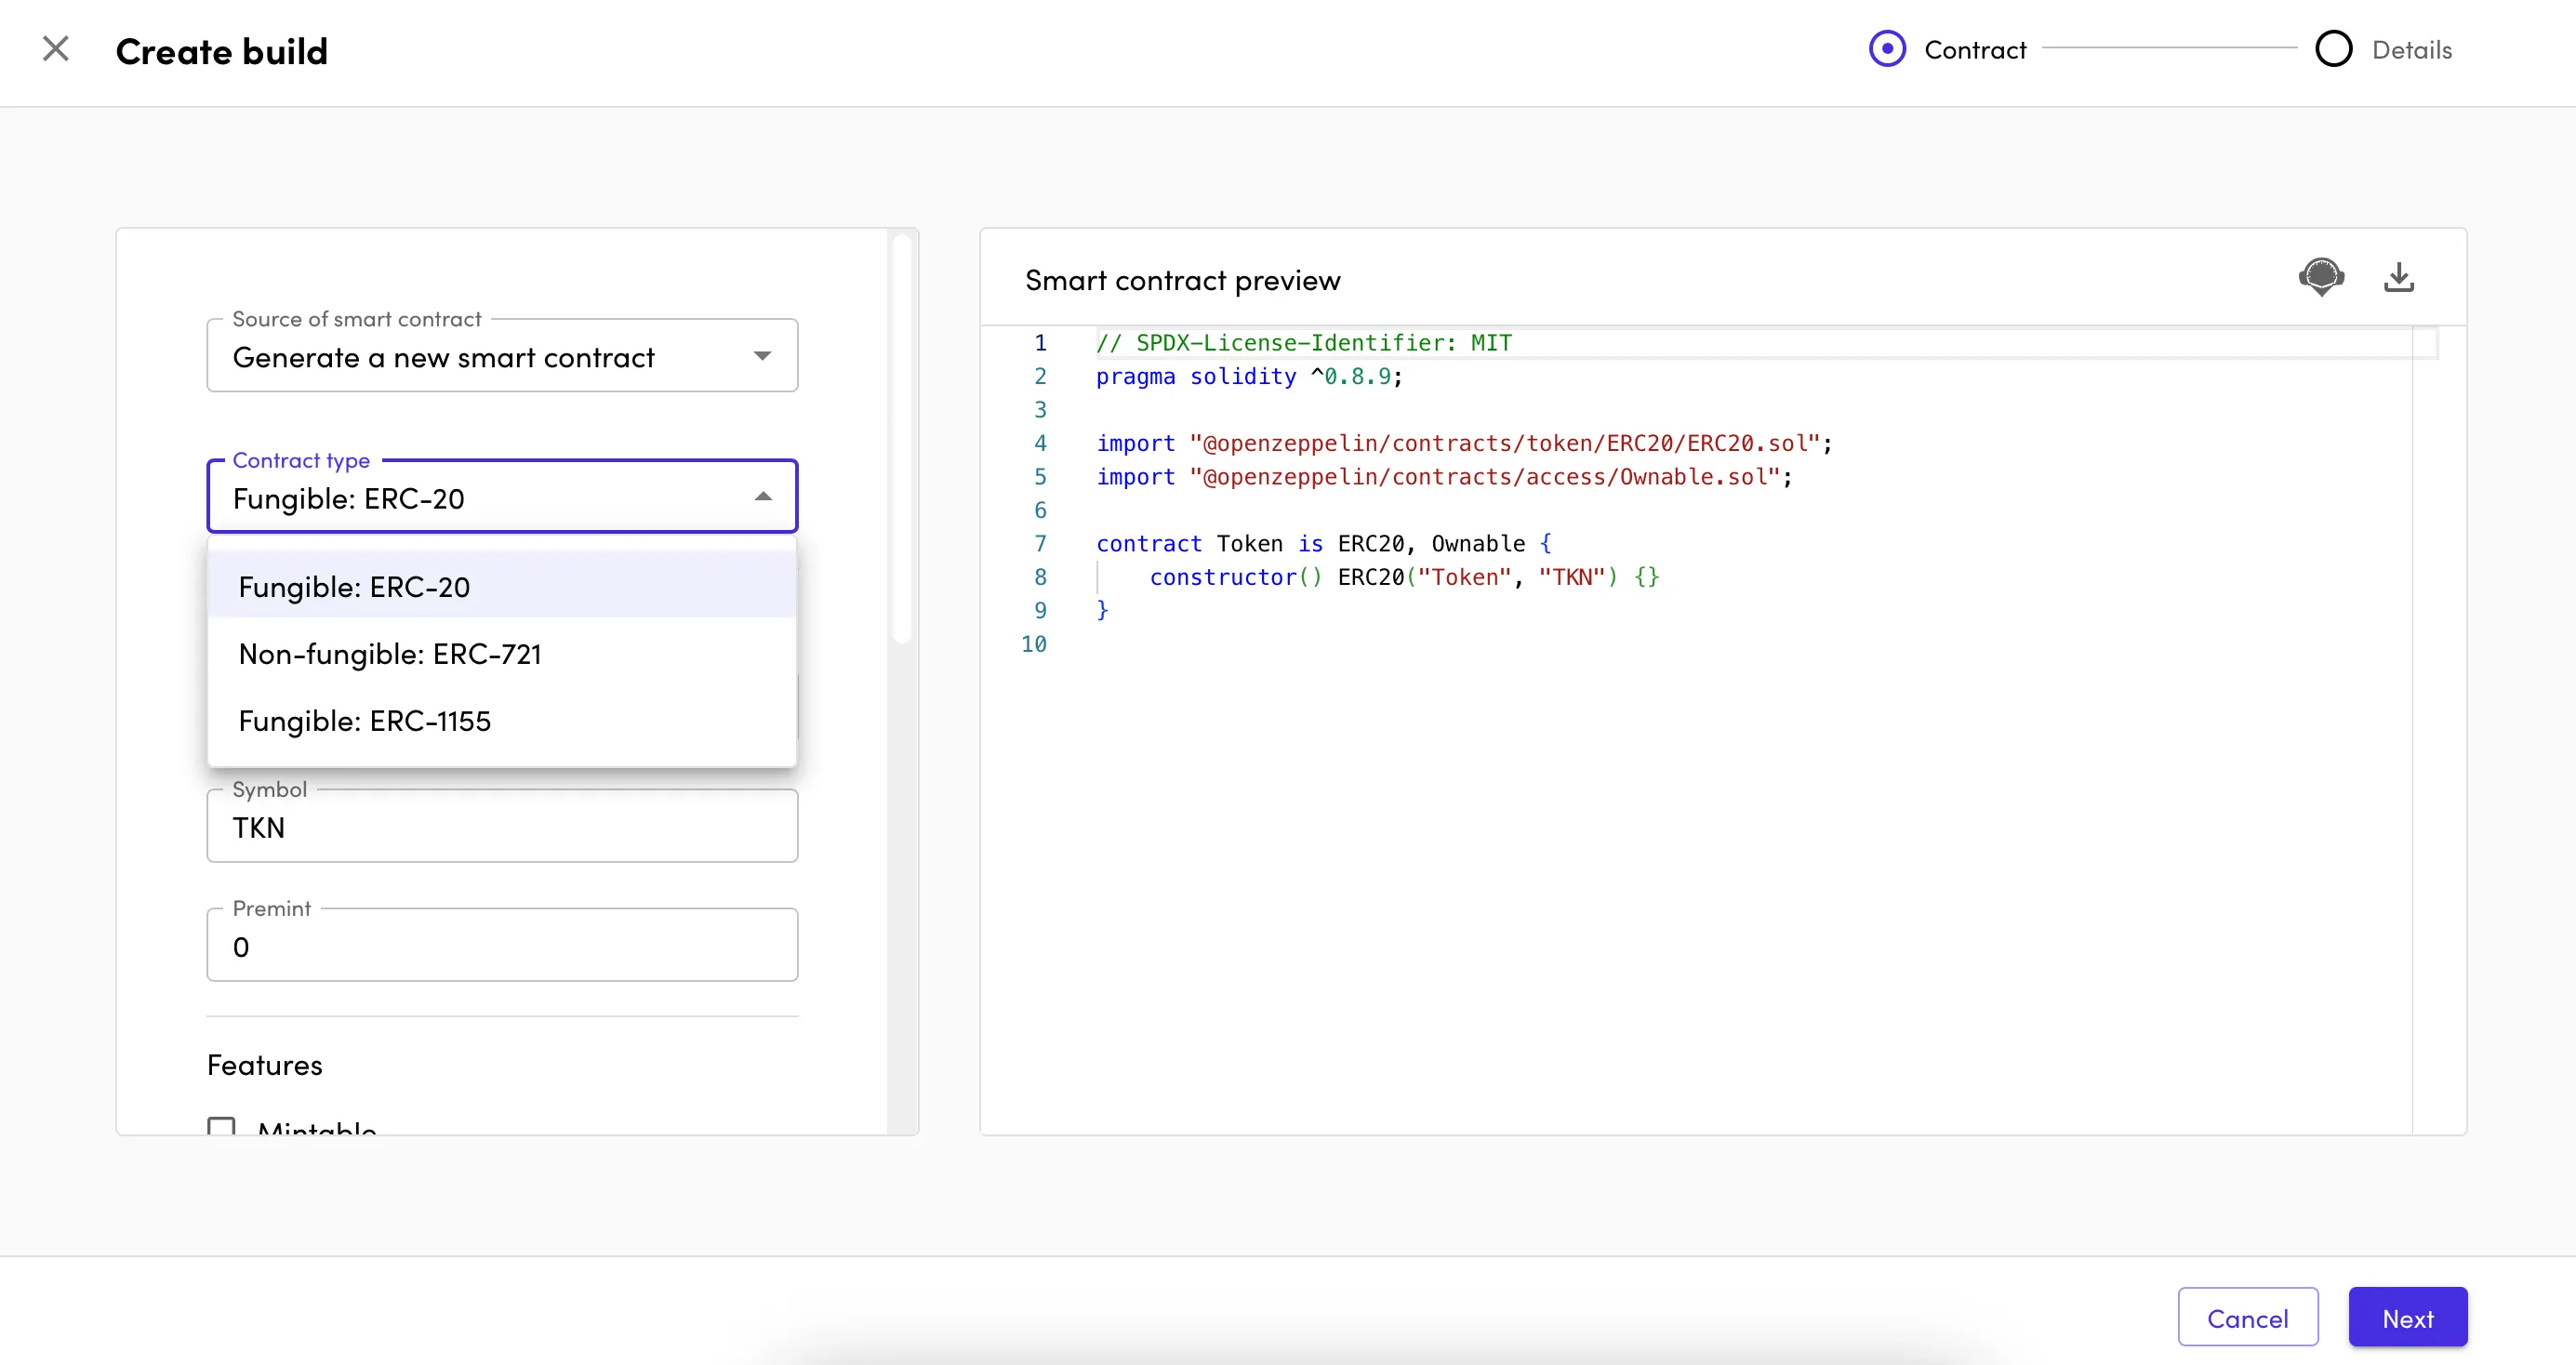Switch to the Details step
2576x1365 pixels.
2413,48
